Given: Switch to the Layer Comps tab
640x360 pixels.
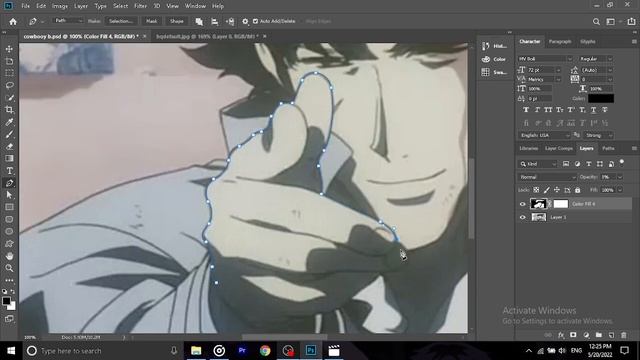Looking at the screenshot, I should (x=559, y=149).
